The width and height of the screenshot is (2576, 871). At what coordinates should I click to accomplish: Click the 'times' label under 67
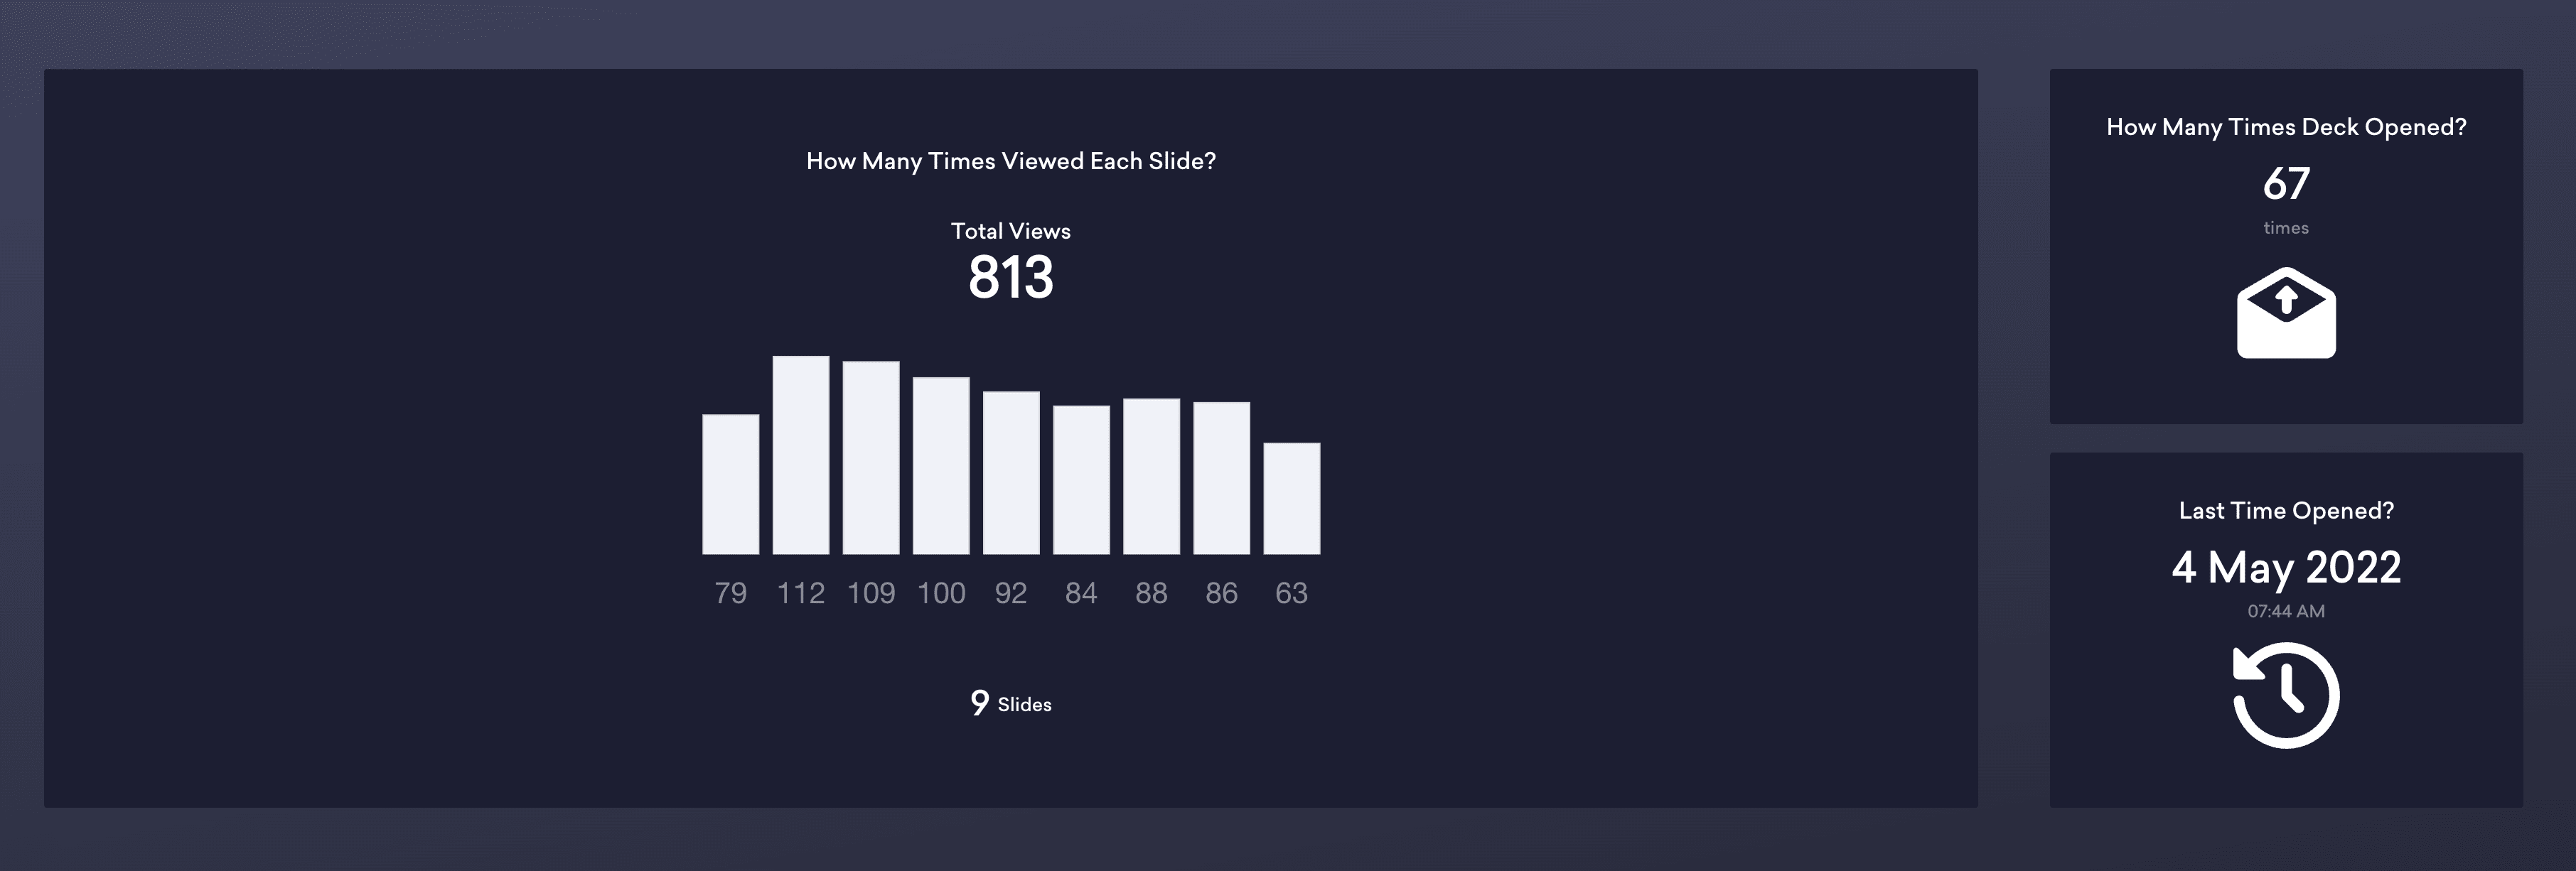click(2286, 228)
